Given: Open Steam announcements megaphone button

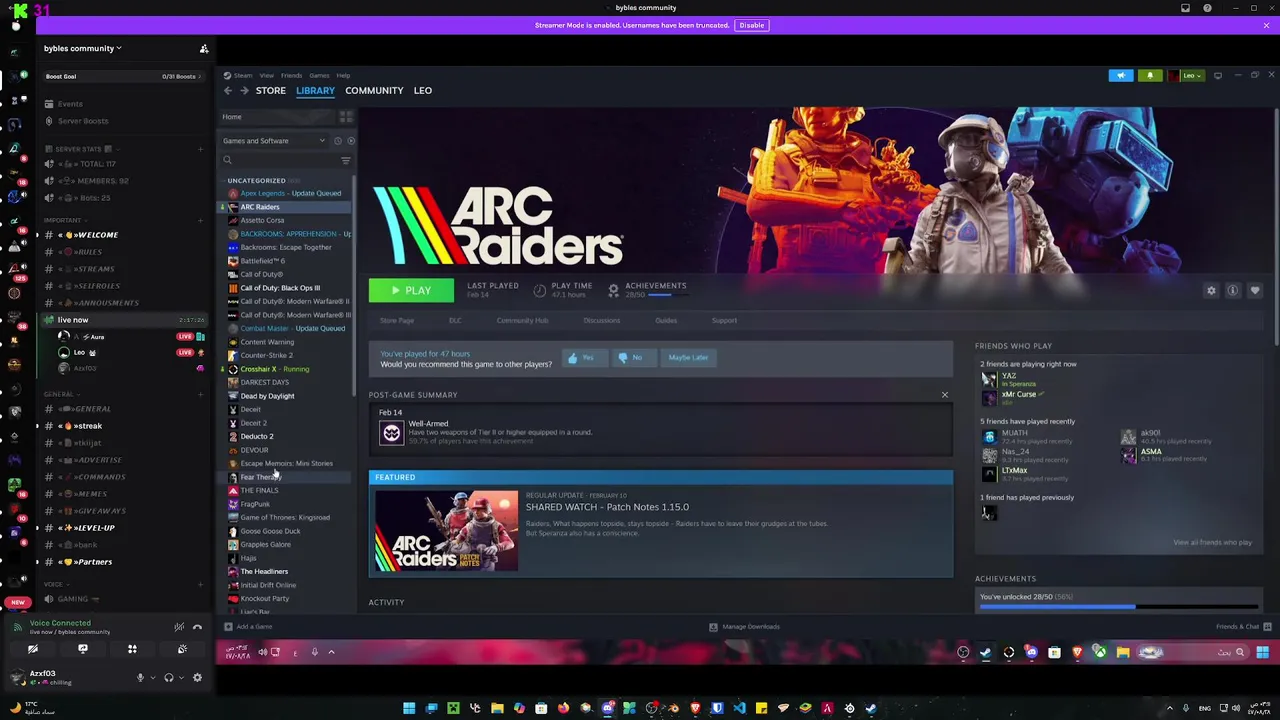Looking at the screenshot, I should coord(1121,75).
